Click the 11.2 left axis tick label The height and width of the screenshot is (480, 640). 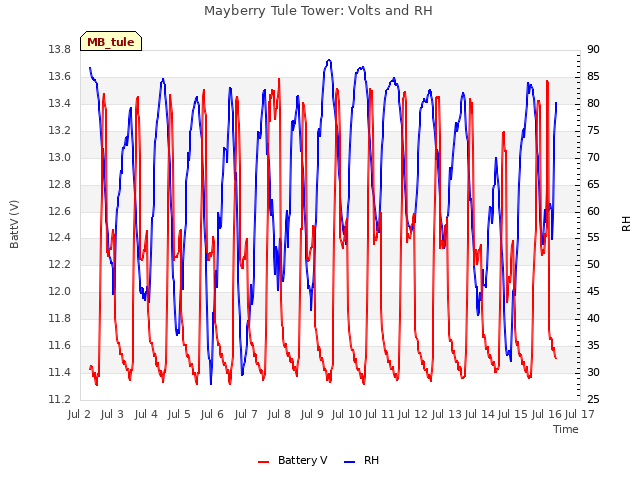(x=59, y=399)
